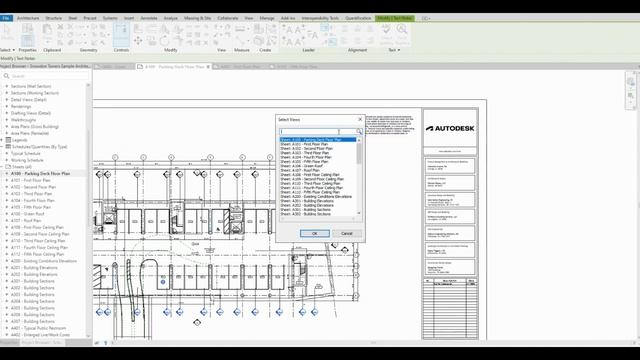Expand Detail Views (Detail) in Project Browser
The height and width of the screenshot is (360, 640).
tap(7, 100)
